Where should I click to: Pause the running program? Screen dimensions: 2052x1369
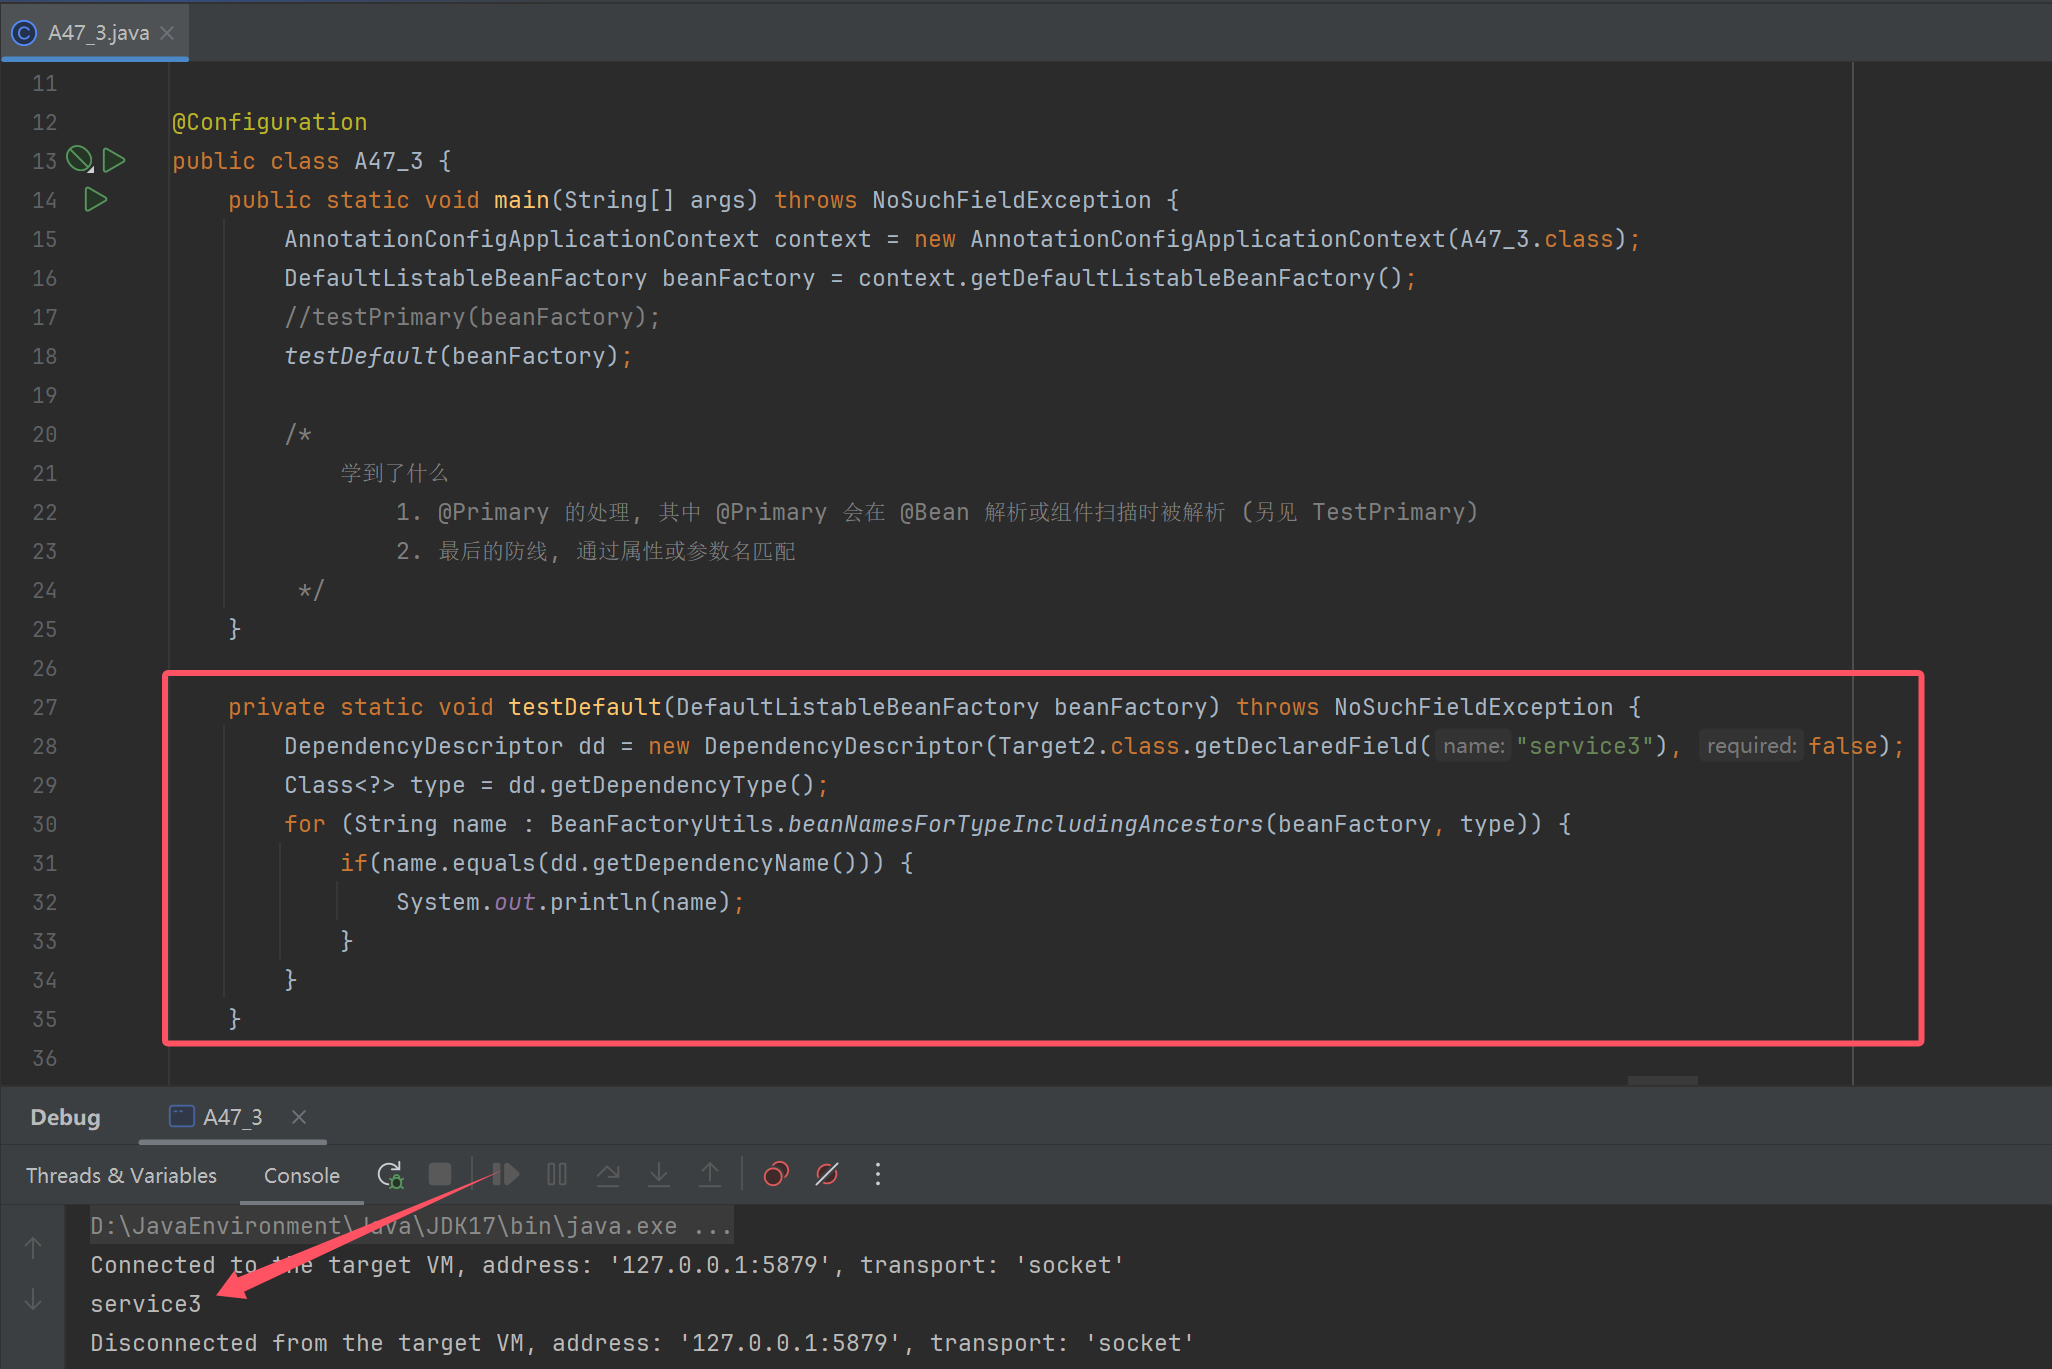(557, 1174)
